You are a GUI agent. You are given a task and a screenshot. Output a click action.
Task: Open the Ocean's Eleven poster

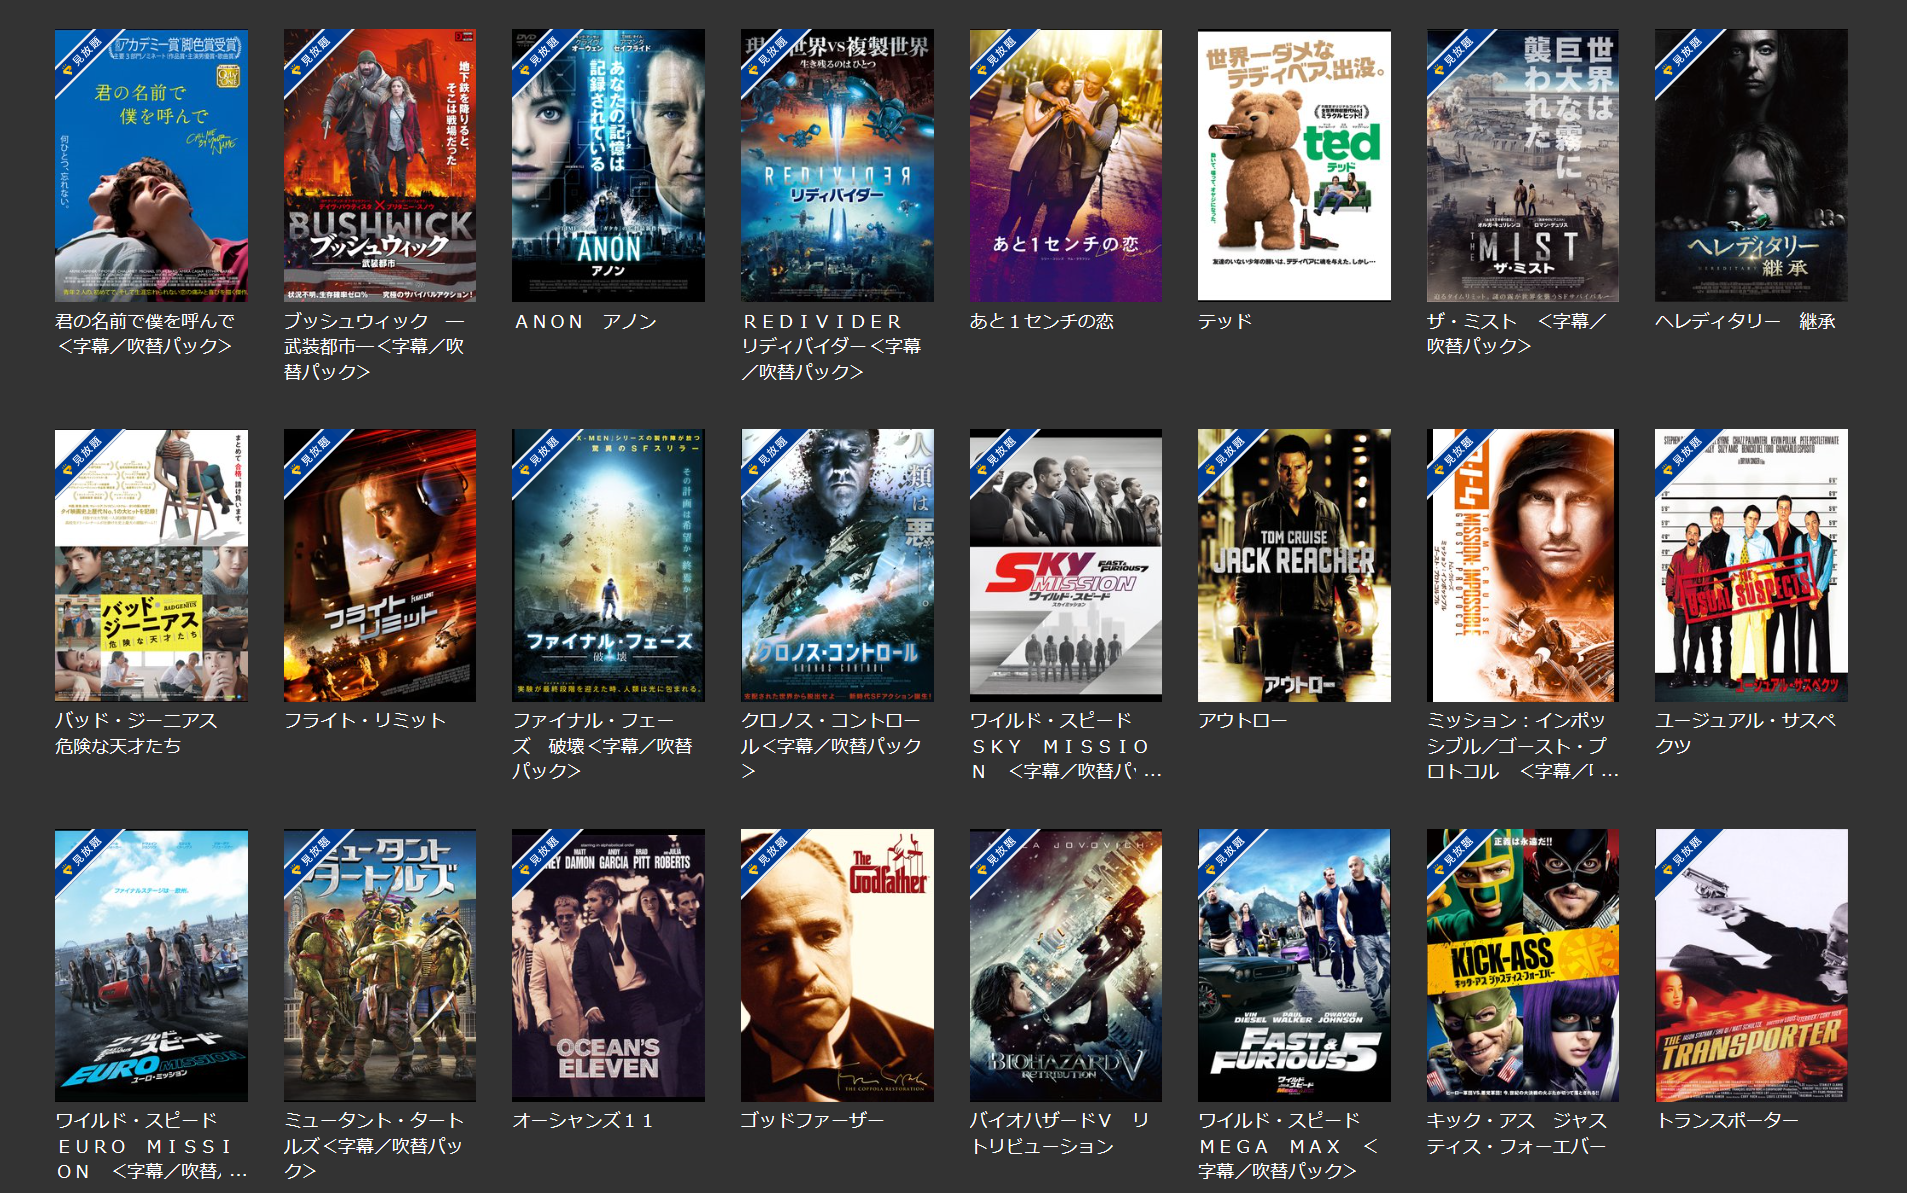click(x=608, y=965)
